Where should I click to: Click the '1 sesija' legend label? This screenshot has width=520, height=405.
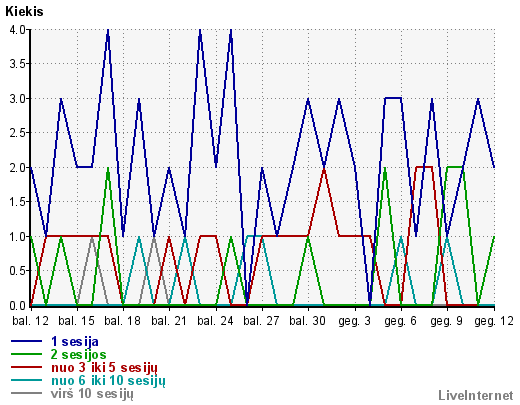pos(75,342)
